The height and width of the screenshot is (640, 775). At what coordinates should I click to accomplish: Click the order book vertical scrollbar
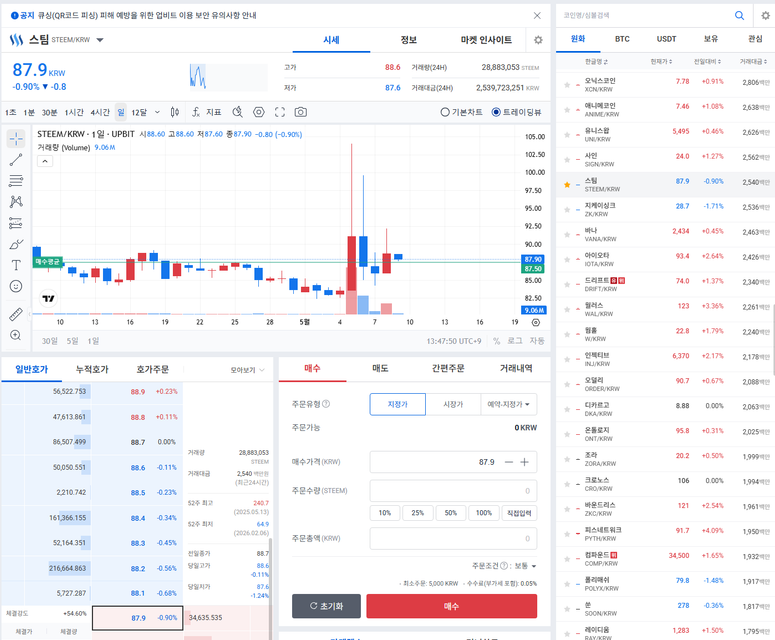[270, 587]
